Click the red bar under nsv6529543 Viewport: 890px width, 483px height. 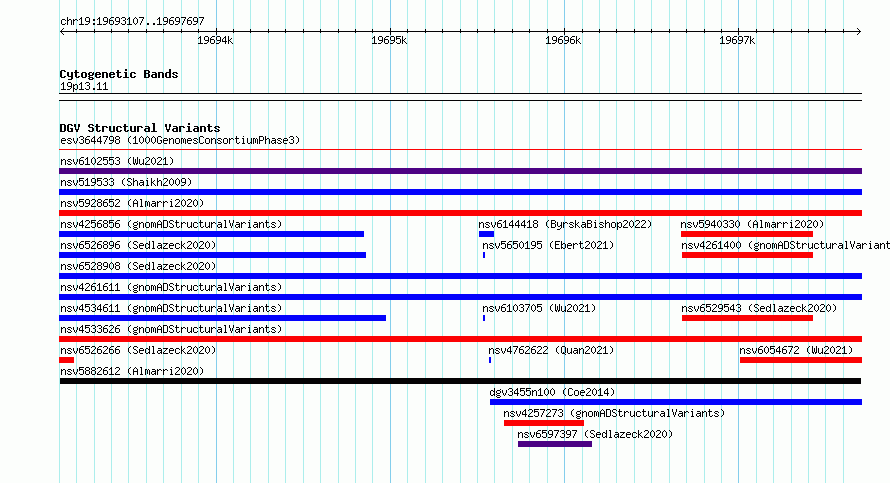tap(748, 318)
